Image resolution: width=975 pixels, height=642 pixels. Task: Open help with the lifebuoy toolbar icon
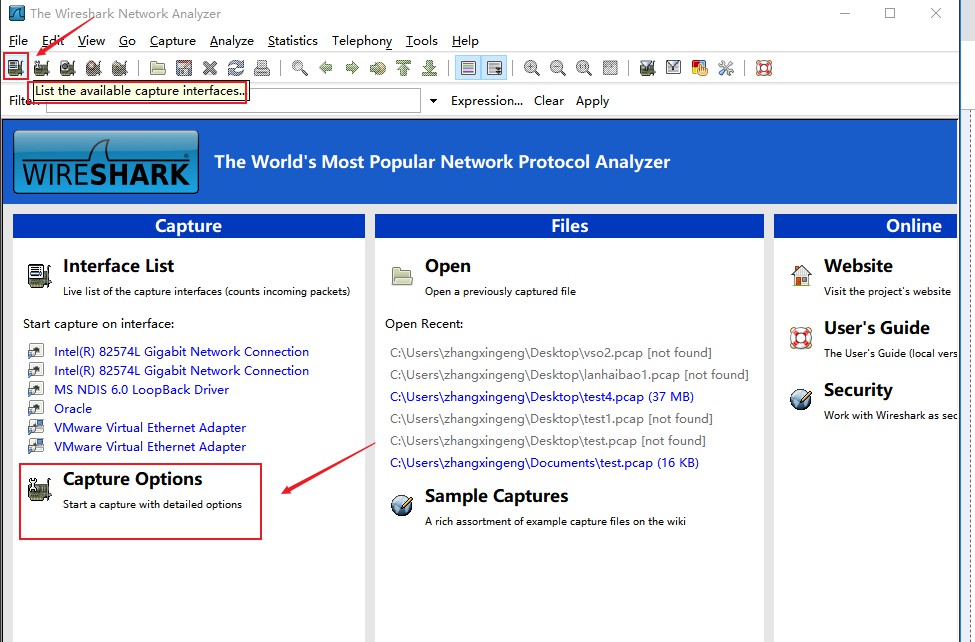[x=764, y=67]
